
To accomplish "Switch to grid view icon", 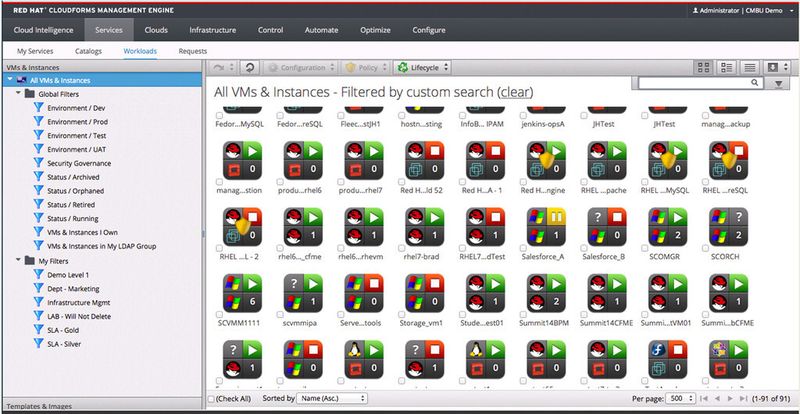I will pyautogui.click(x=704, y=67).
